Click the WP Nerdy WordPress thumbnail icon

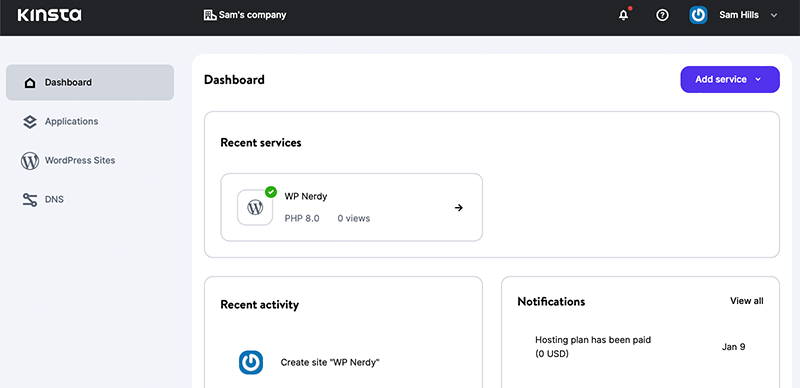(x=255, y=207)
